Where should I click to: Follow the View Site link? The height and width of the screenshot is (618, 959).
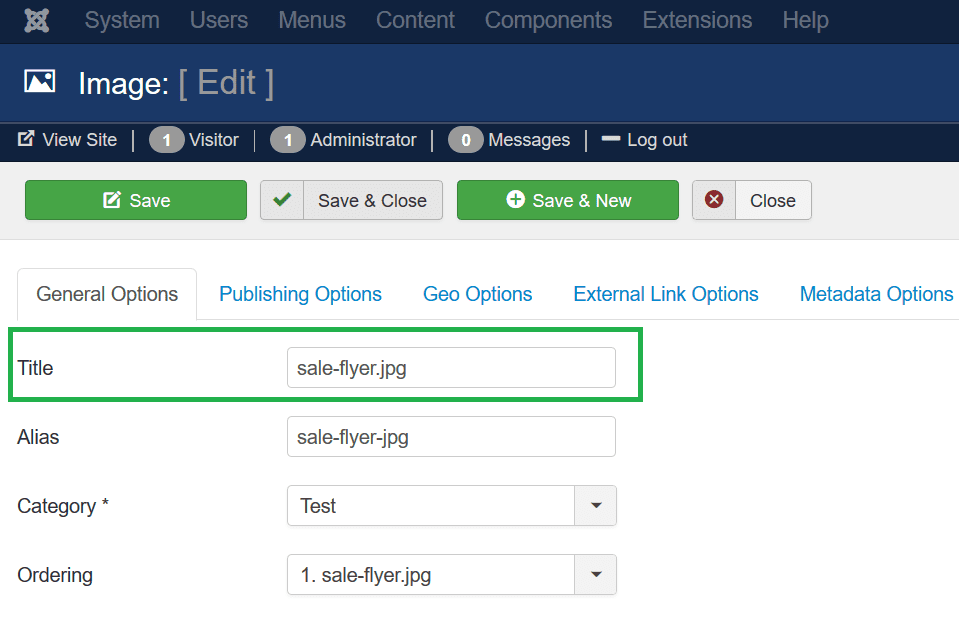68,140
